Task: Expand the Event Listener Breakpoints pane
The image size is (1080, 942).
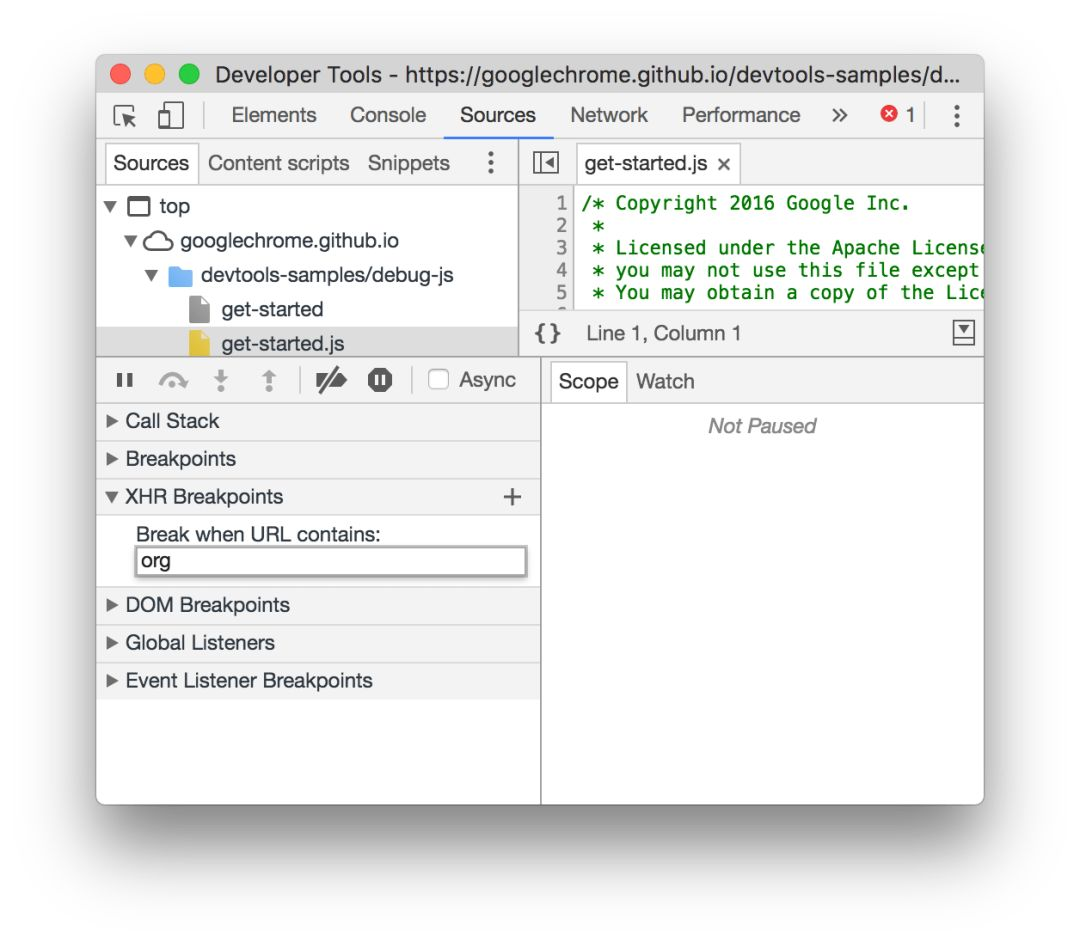Action: click(x=112, y=680)
